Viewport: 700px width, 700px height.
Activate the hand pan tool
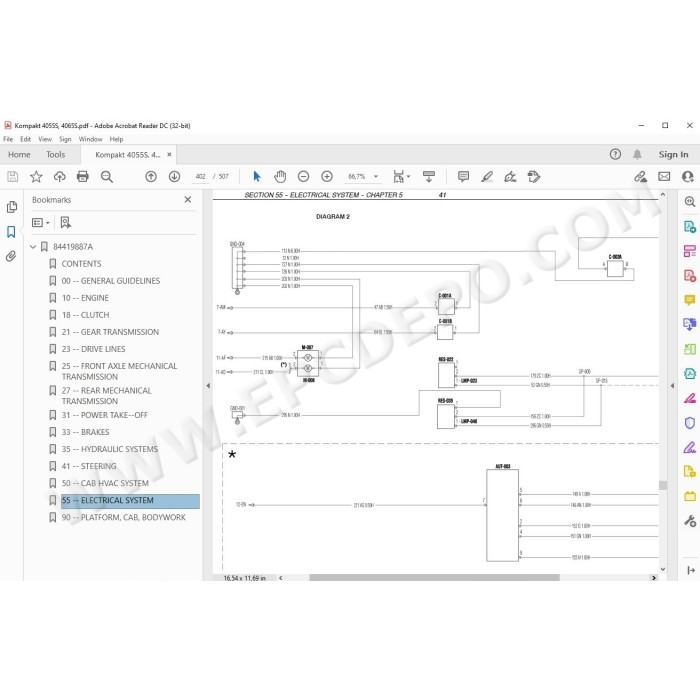[280, 177]
